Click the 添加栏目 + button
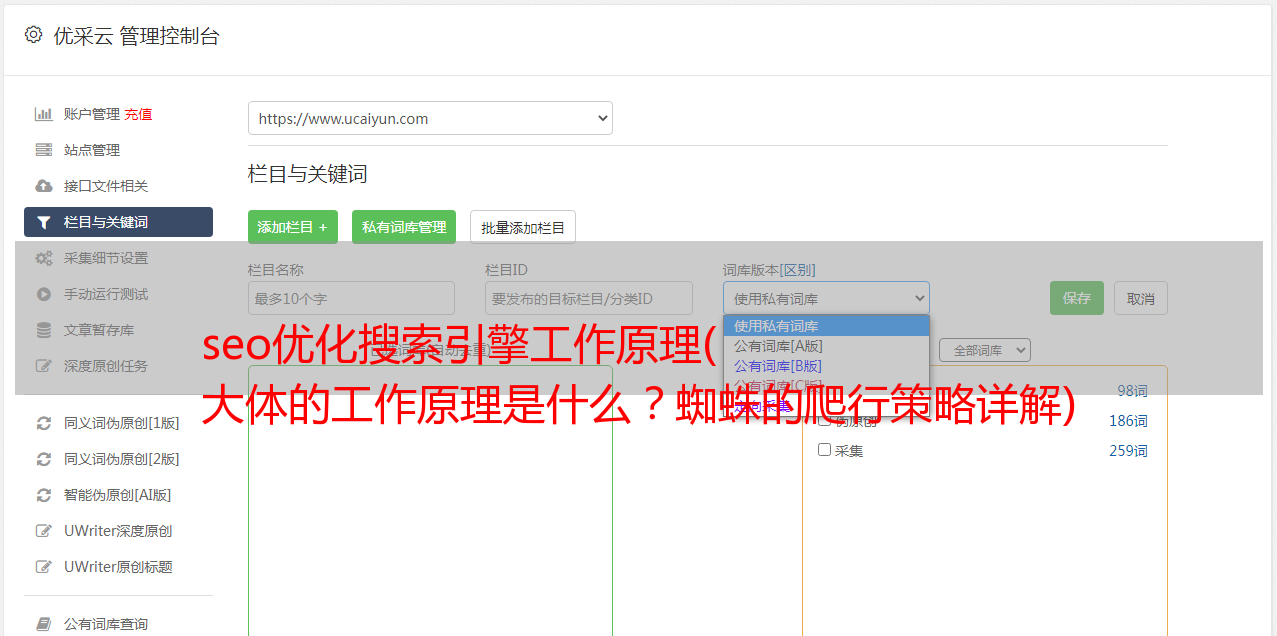The width and height of the screenshot is (1277, 636). tap(293, 227)
